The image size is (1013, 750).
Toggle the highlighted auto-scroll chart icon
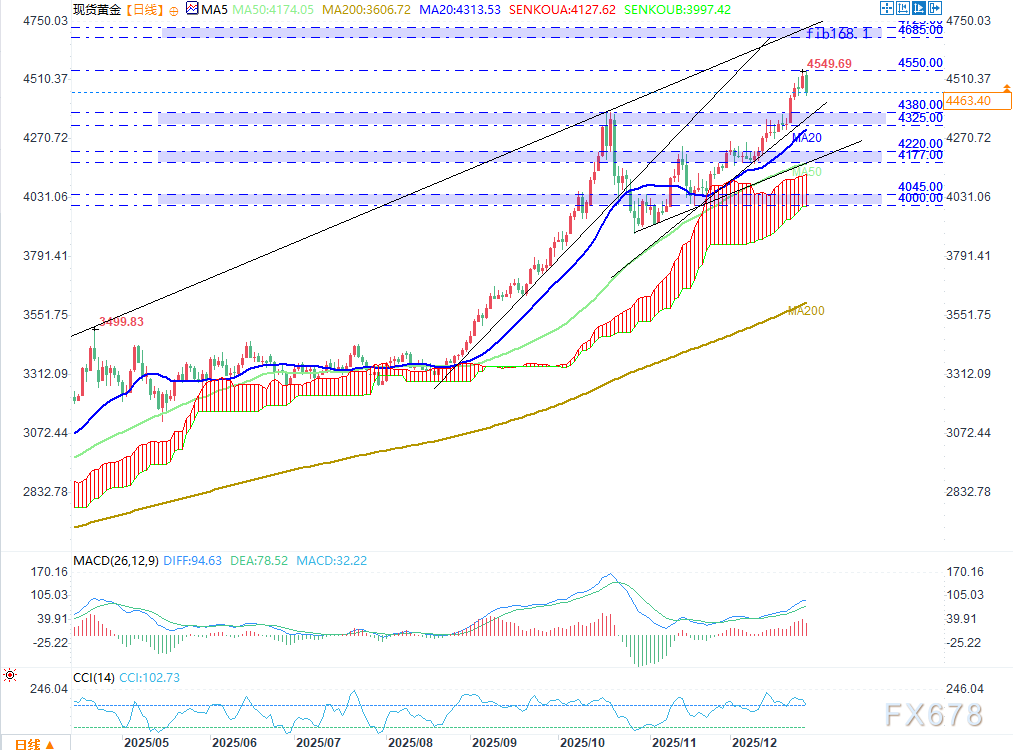pos(919,8)
